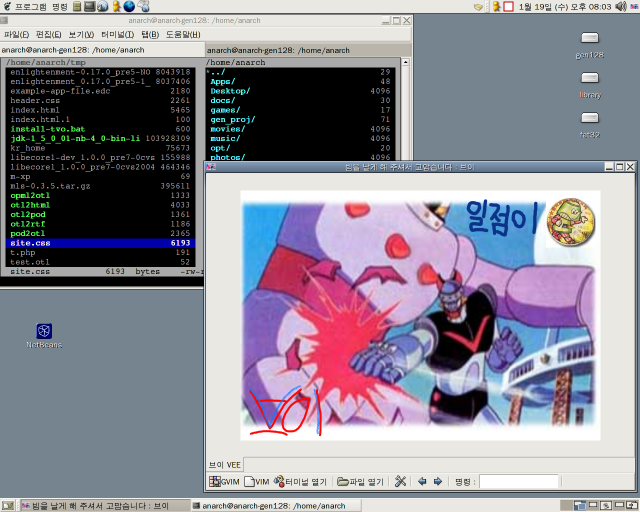
Task: Launch the third round launcher in top panel
Action: coord(102,6)
